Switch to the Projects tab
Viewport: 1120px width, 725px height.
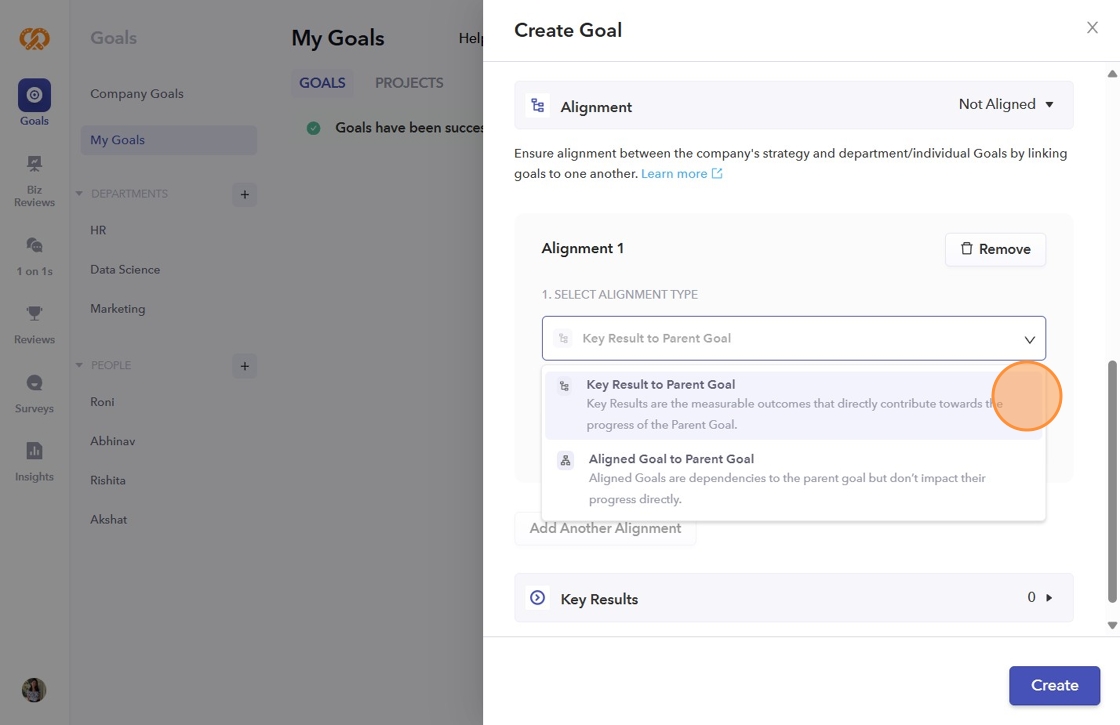409,83
